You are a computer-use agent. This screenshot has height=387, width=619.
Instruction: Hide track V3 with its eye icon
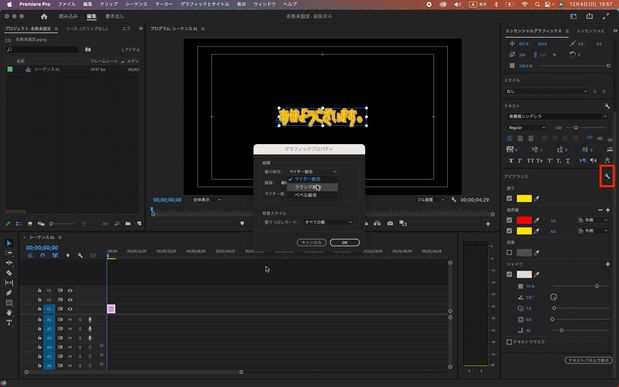[70, 291]
